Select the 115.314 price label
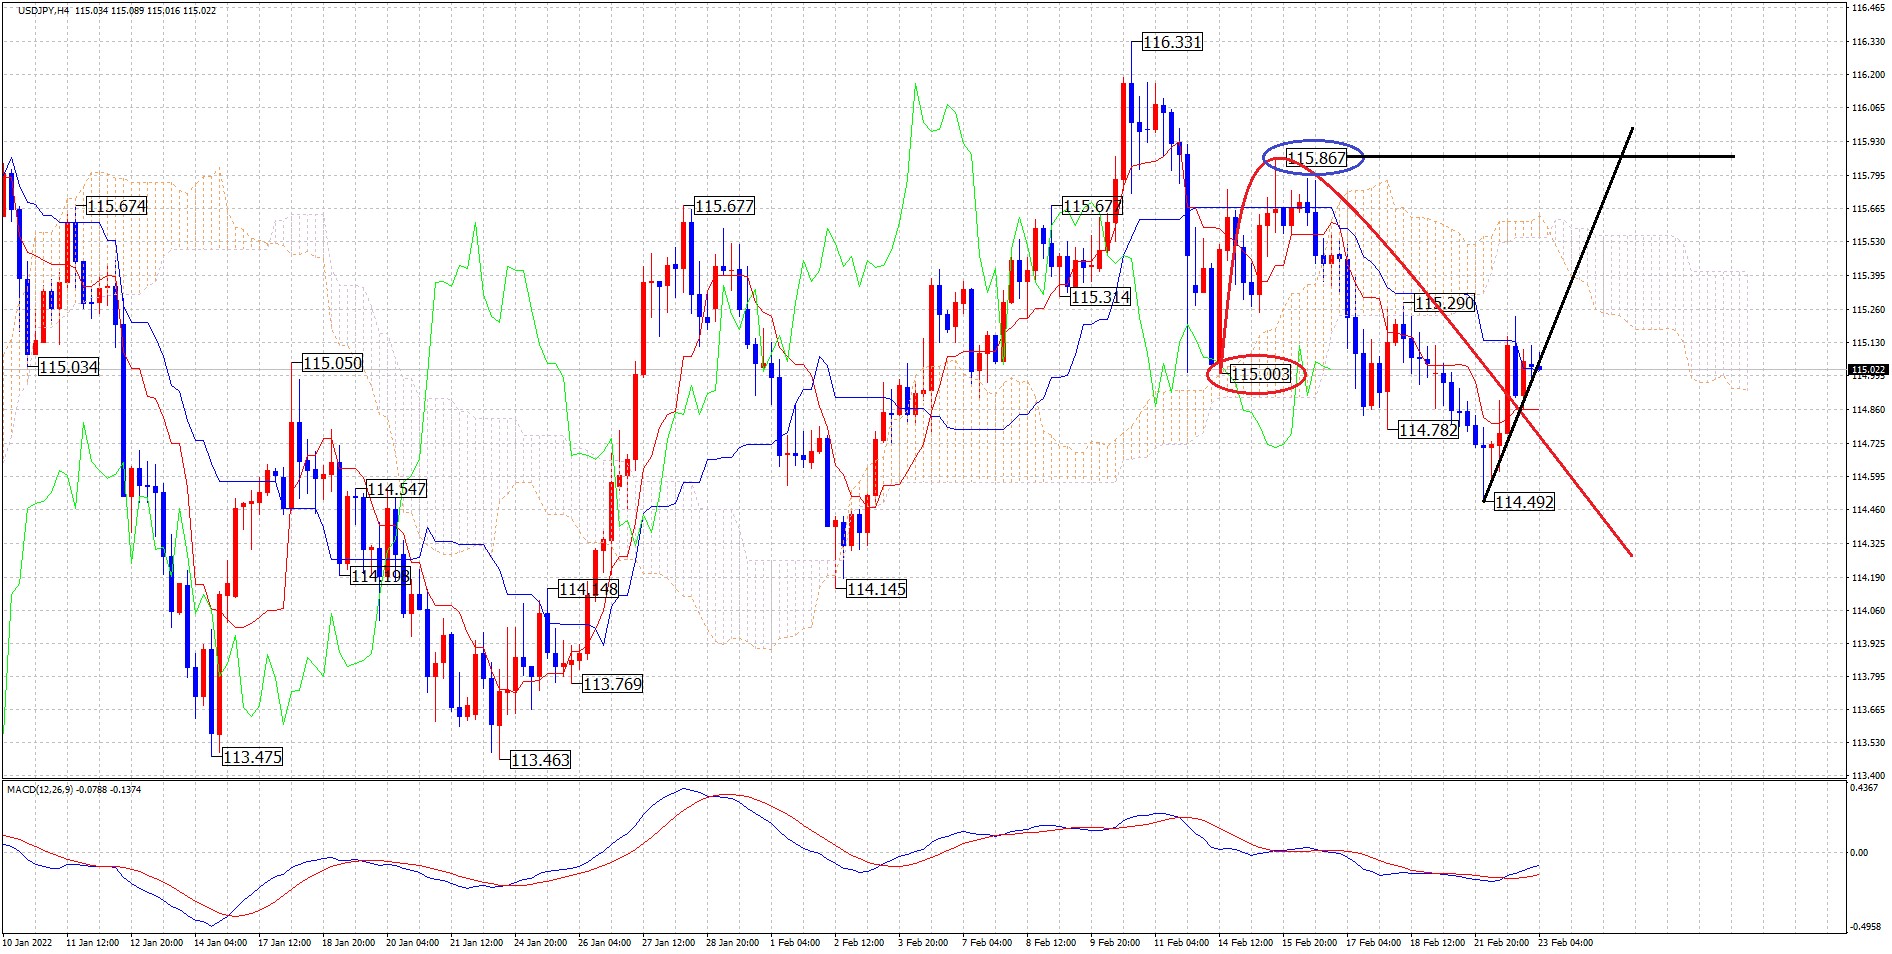This screenshot has height=954, width=1892. pyautogui.click(x=1100, y=297)
